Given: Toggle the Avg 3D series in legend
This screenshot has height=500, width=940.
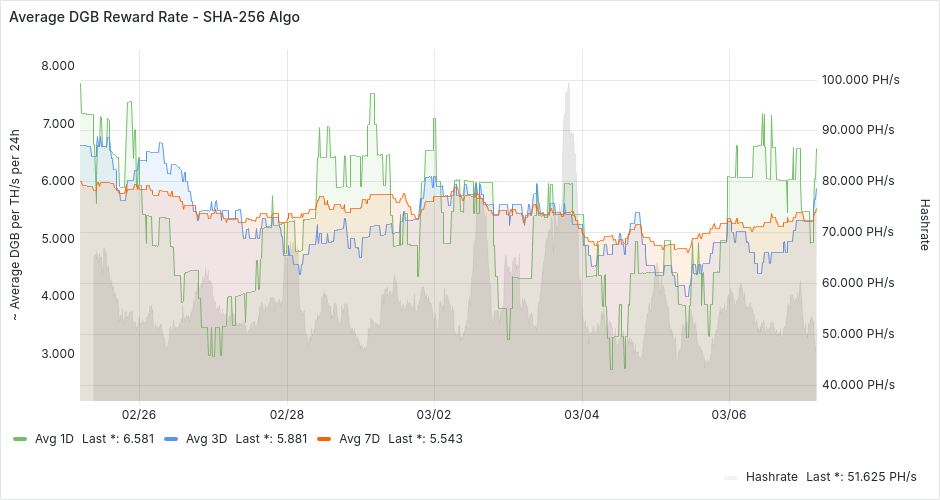Looking at the screenshot, I should click(206, 438).
